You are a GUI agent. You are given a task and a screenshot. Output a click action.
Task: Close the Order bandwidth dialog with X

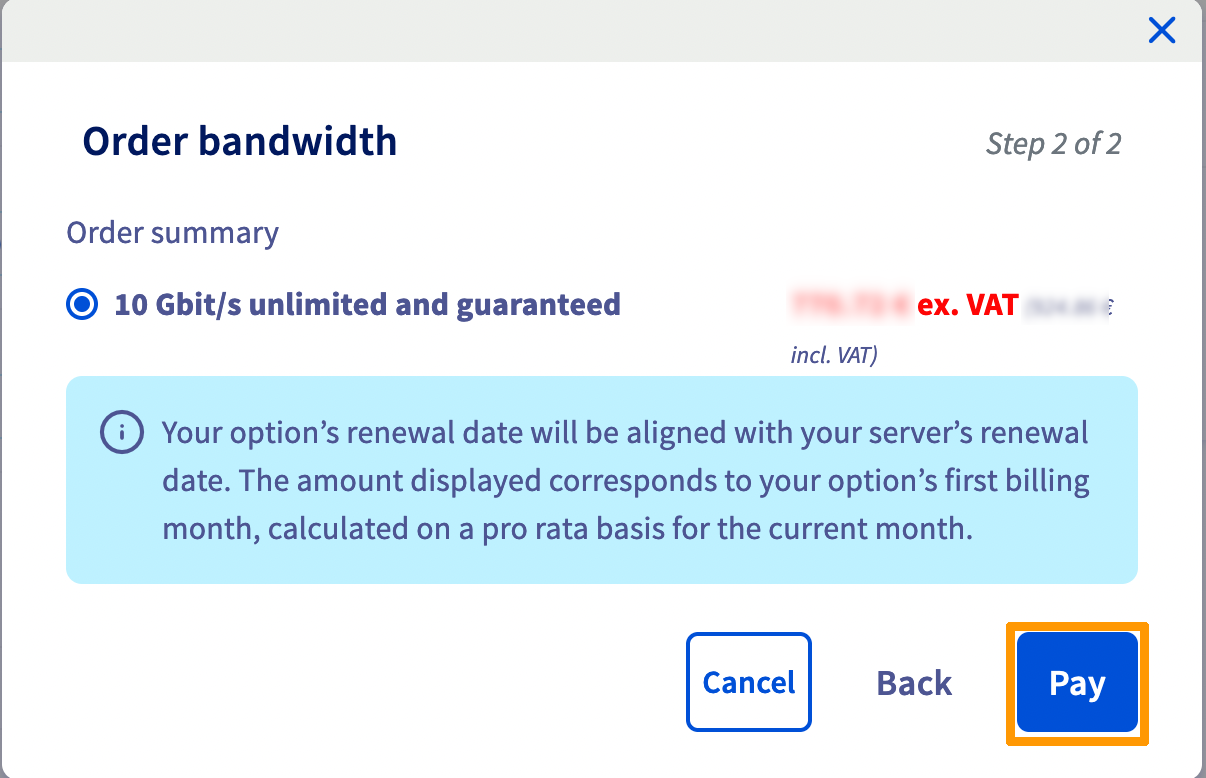point(1161,31)
